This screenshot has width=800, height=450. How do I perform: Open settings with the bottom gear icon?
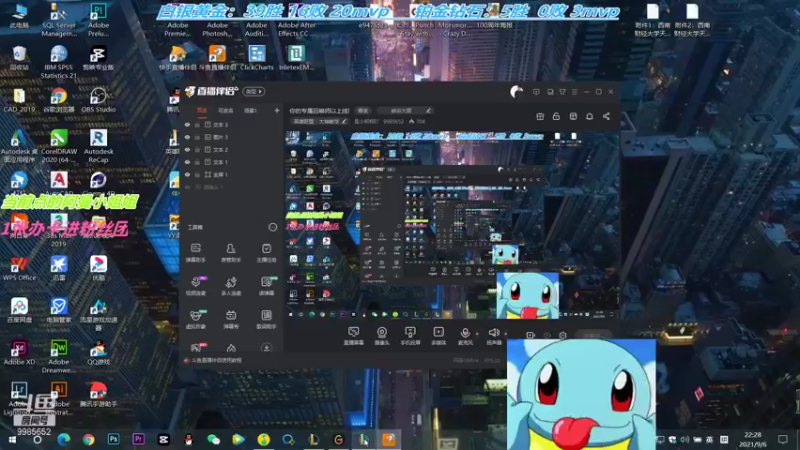coord(563,335)
